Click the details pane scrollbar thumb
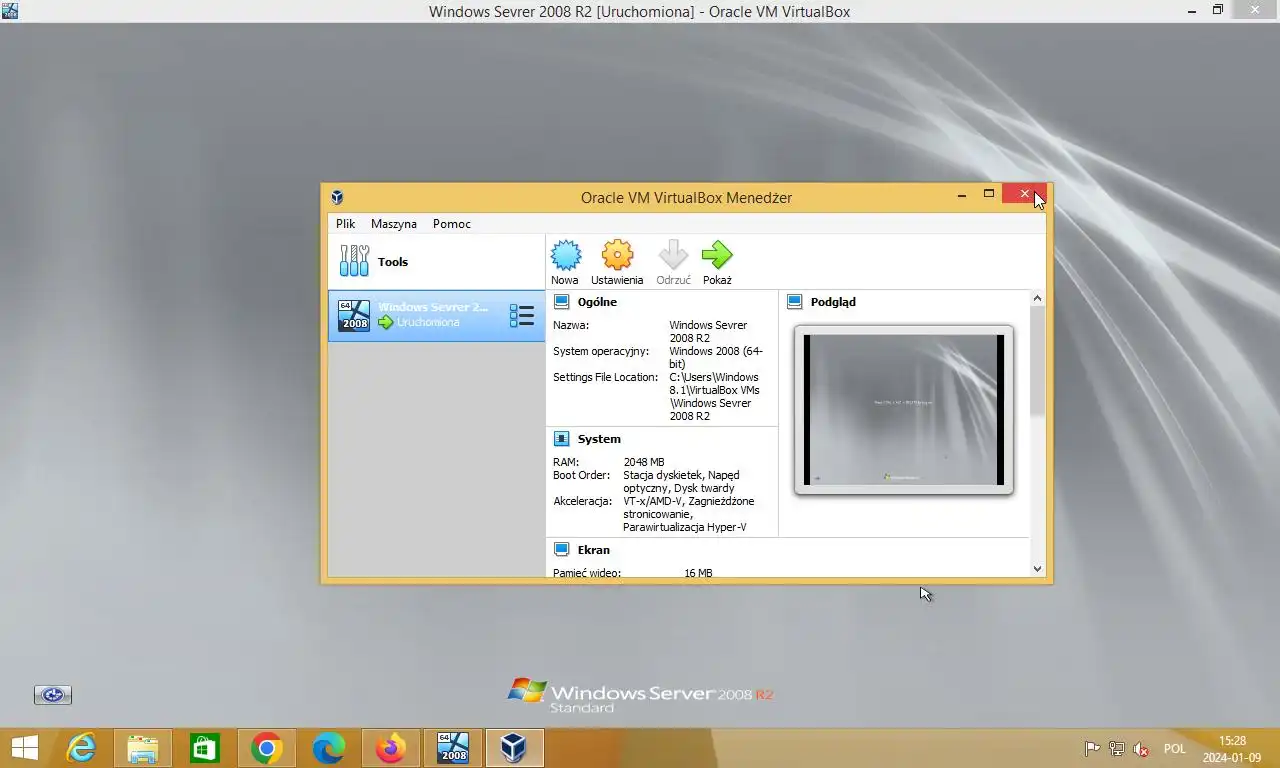Image resolution: width=1280 pixels, height=768 pixels. [1037, 360]
